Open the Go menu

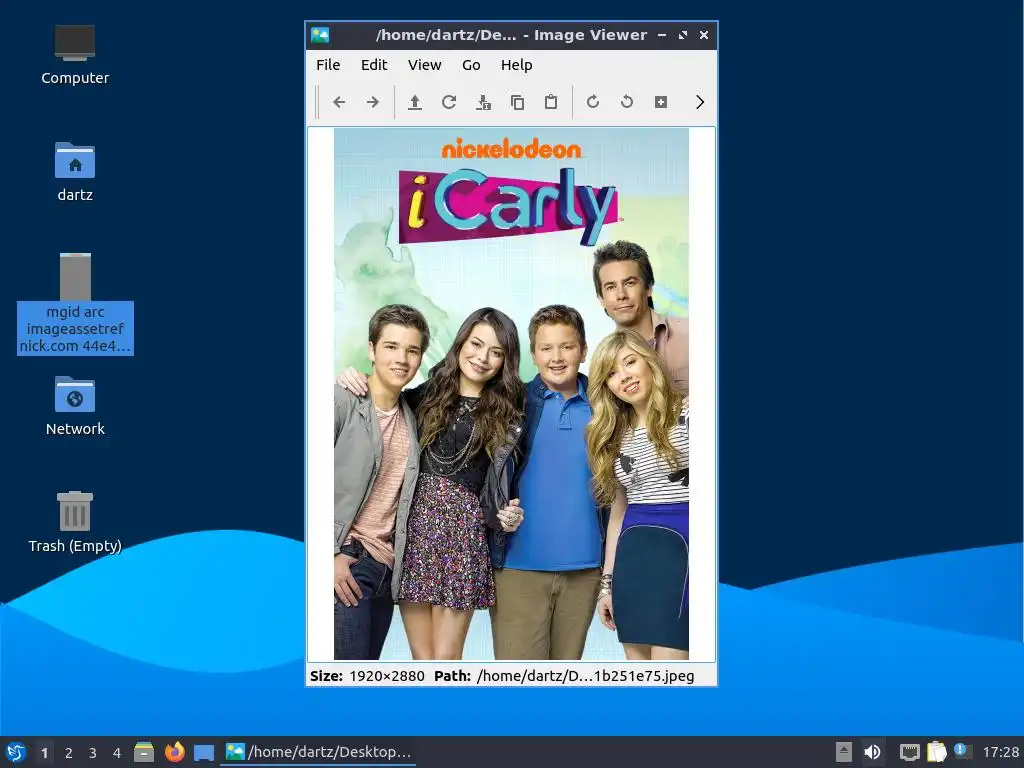(471, 65)
